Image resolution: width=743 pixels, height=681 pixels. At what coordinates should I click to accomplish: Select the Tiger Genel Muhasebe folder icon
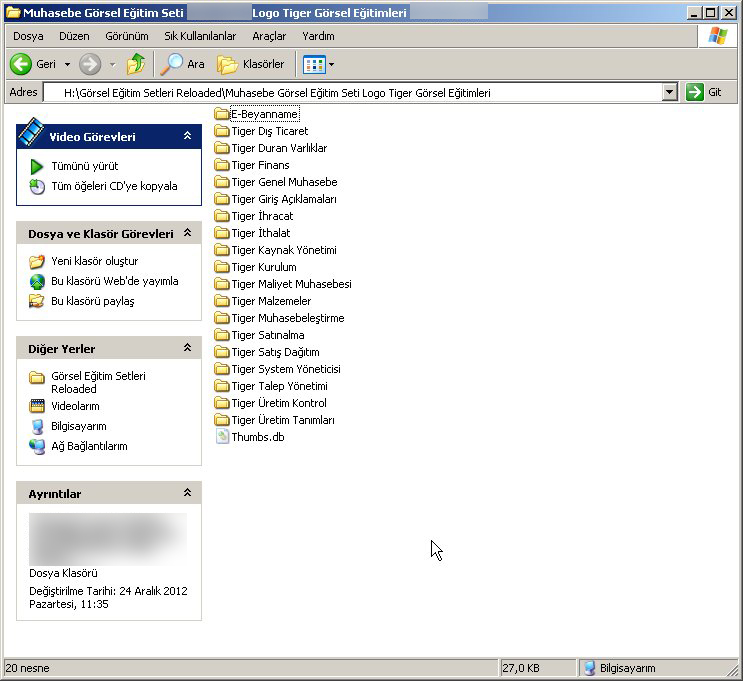[221, 182]
